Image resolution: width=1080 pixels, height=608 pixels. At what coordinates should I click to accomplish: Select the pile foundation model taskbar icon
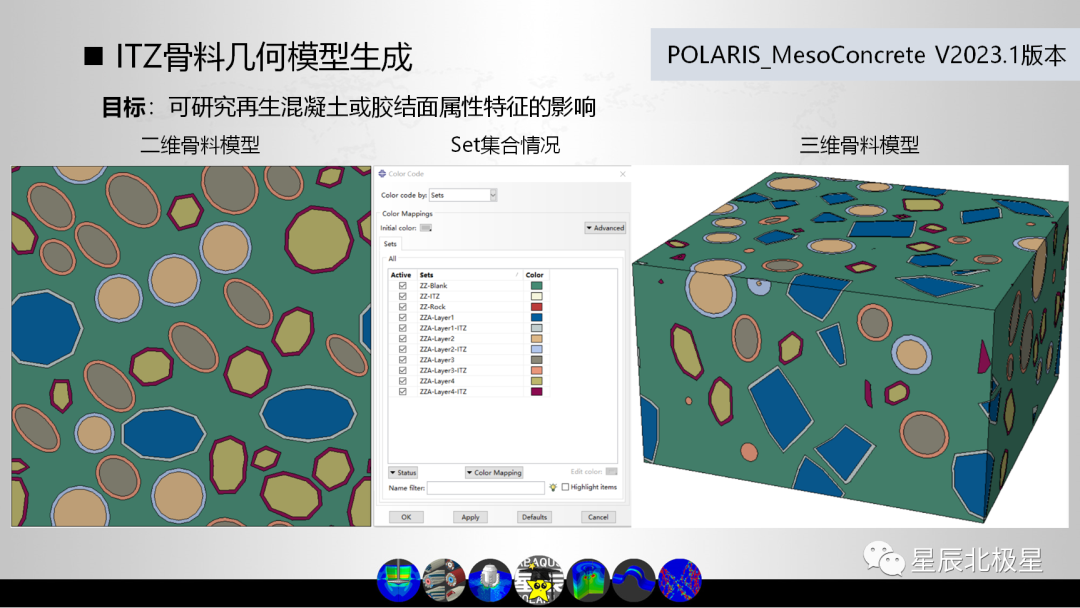[490, 580]
